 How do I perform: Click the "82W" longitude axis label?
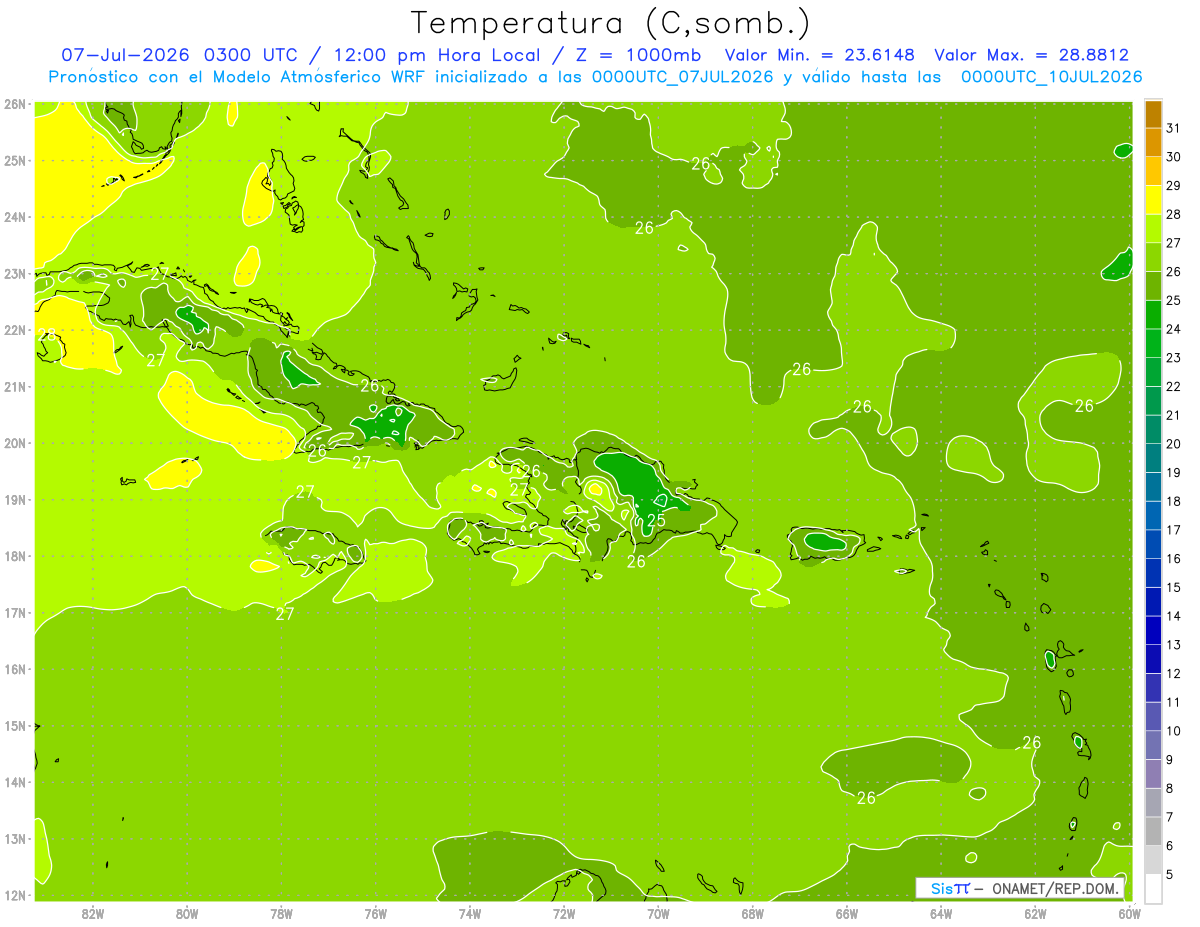point(93,913)
